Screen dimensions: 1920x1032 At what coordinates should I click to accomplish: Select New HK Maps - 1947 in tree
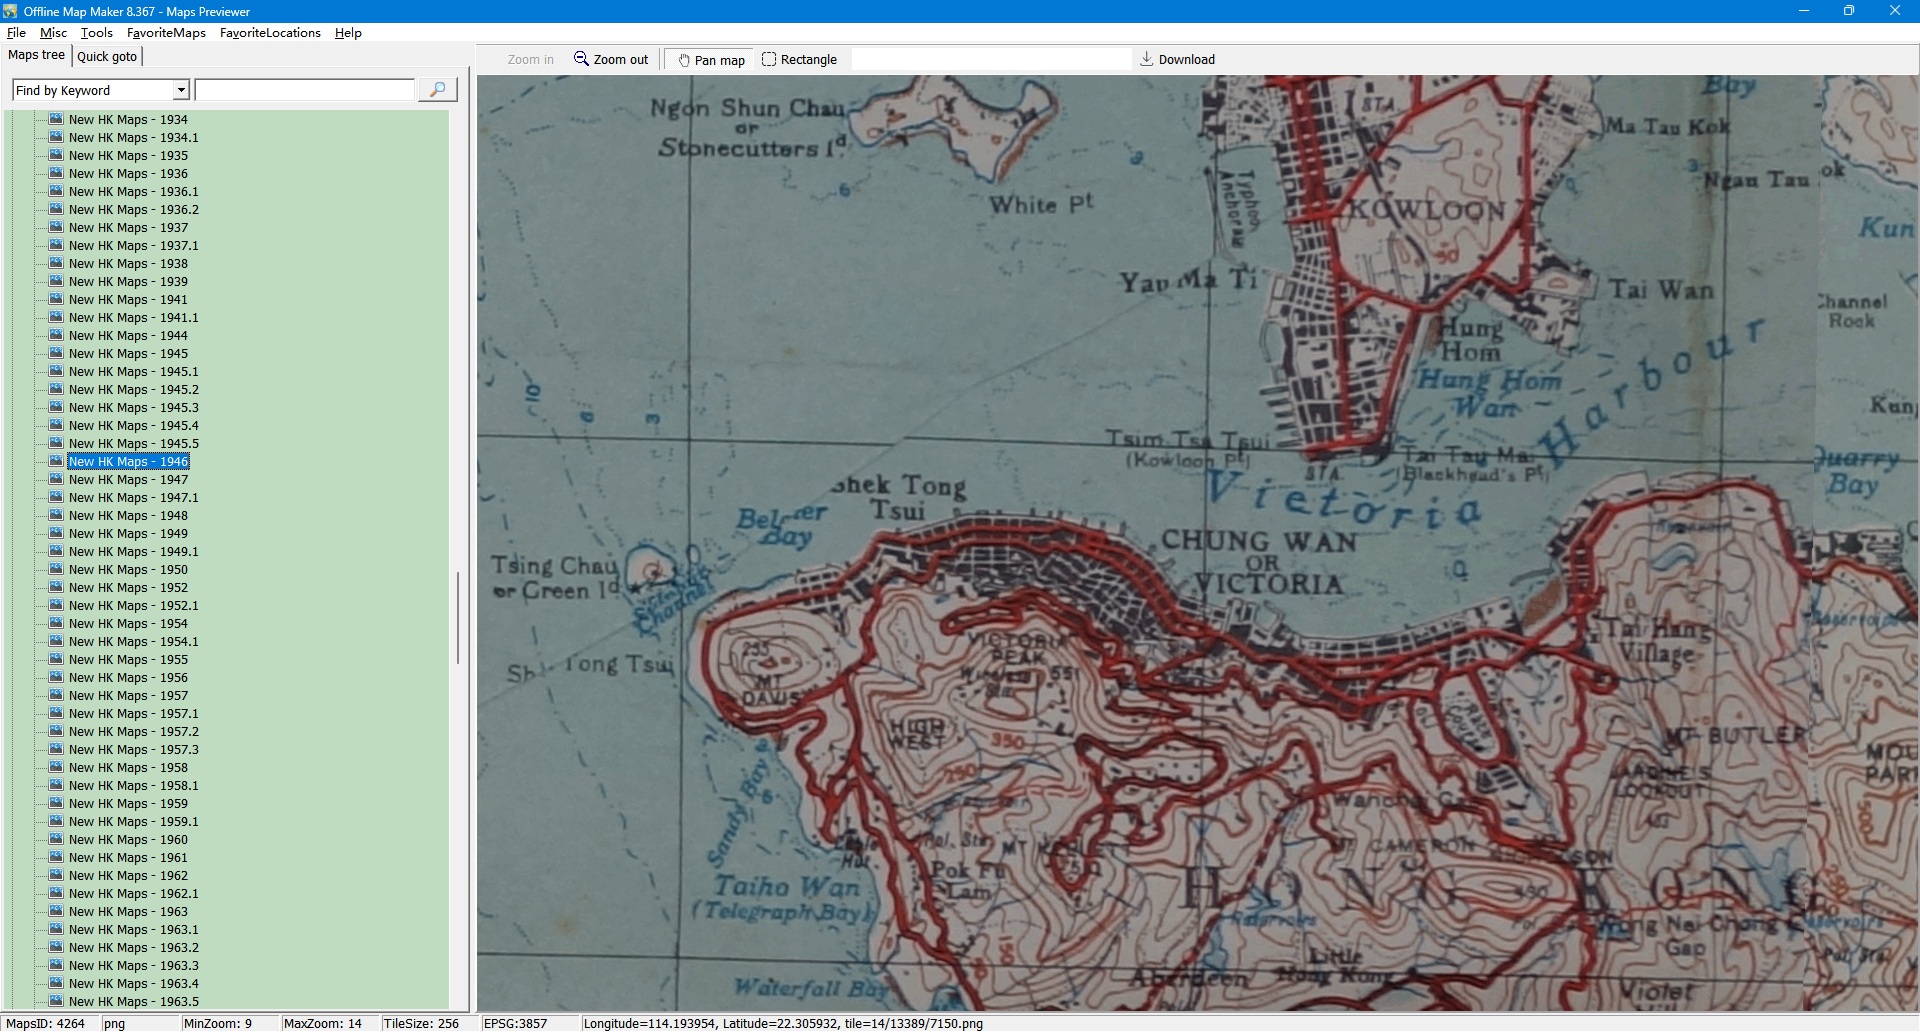point(128,480)
